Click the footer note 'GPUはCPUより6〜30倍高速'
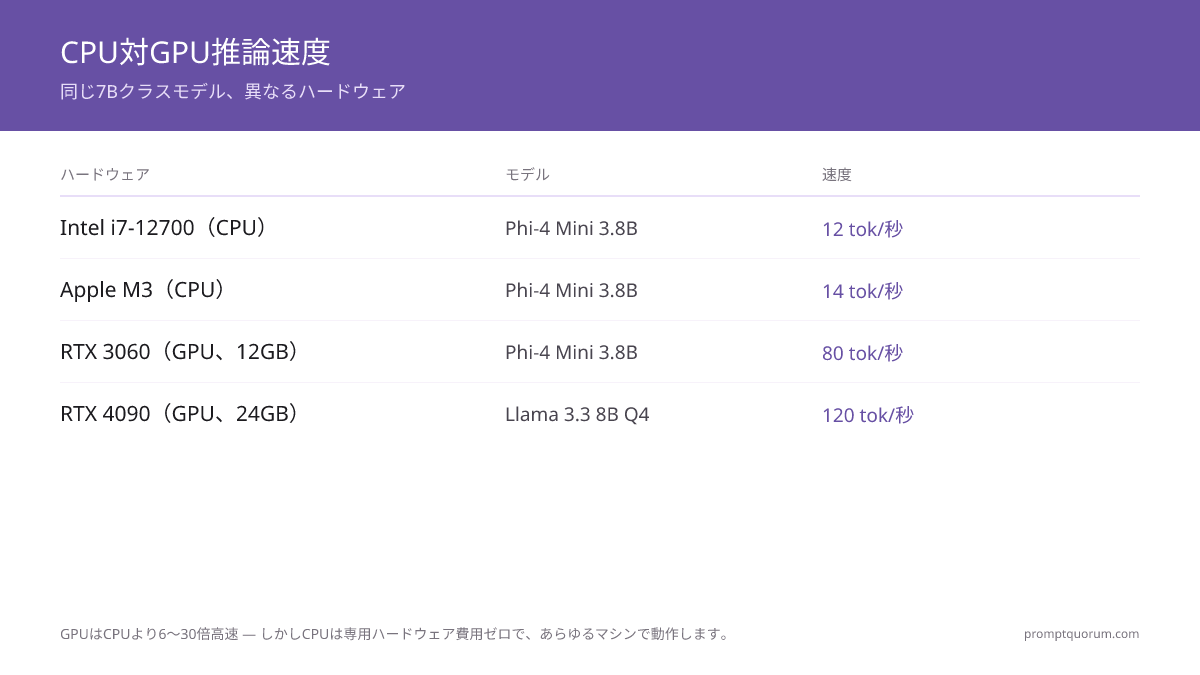 [x=149, y=634]
